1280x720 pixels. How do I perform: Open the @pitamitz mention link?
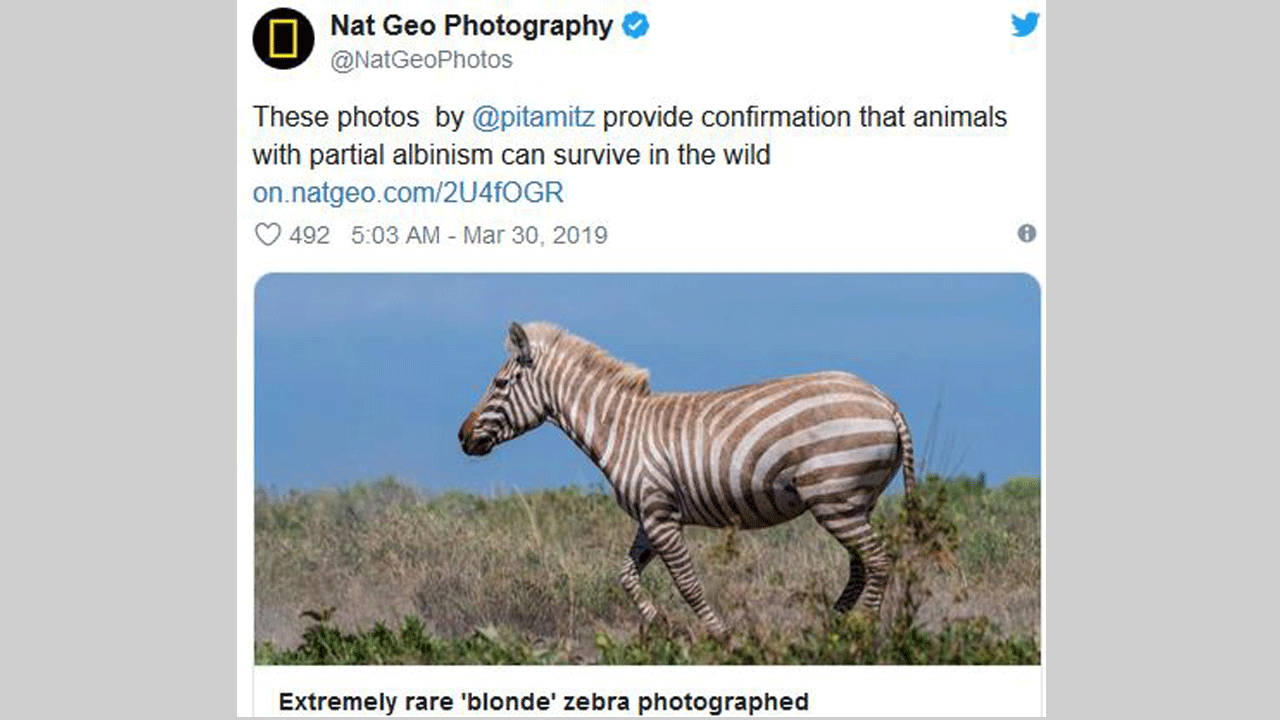click(x=533, y=117)
